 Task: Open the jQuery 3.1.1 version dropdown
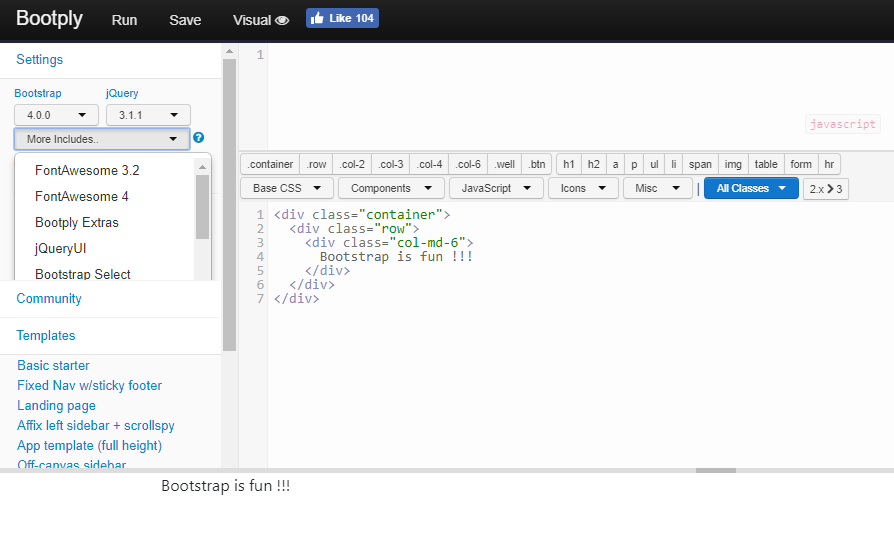148,115
